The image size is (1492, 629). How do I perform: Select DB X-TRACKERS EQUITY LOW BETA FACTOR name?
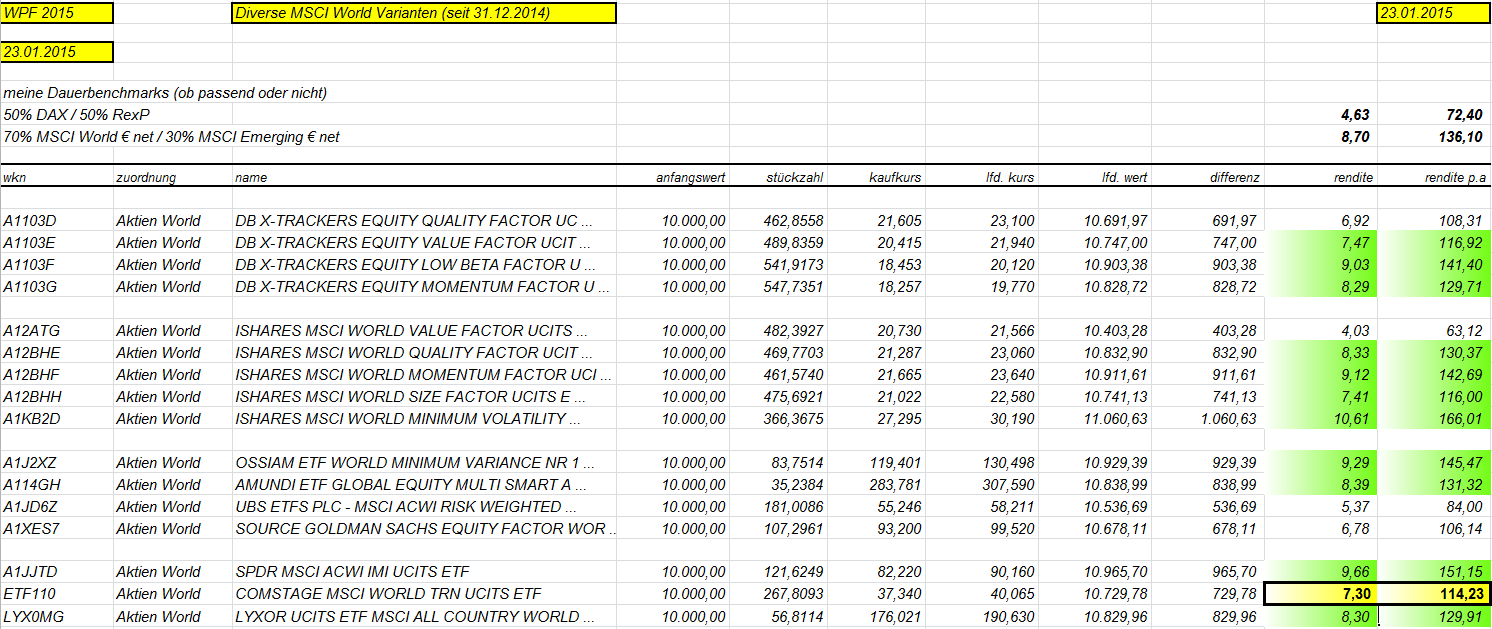click(422, 264)
